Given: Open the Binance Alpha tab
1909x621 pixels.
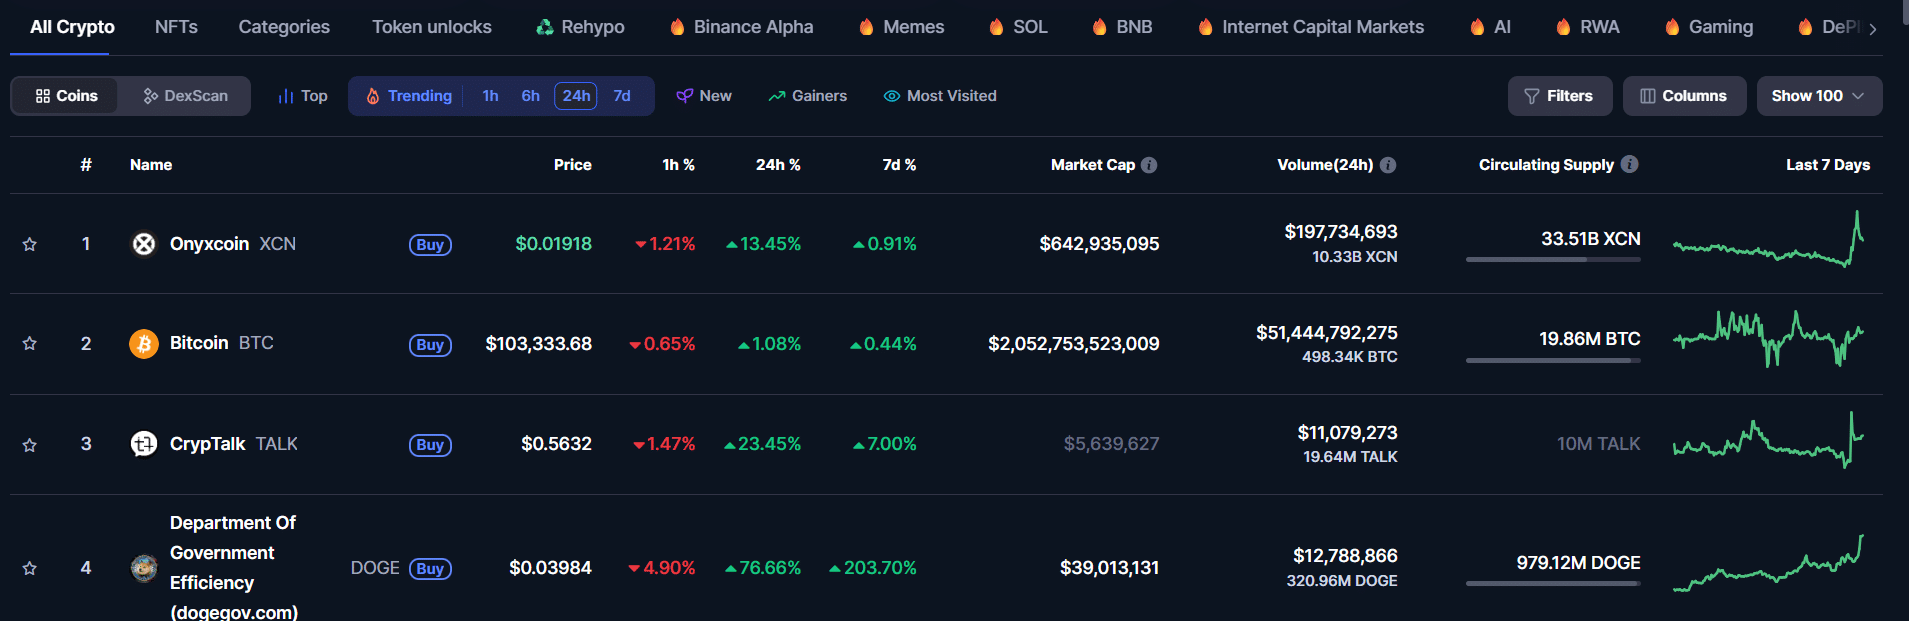Looking at the screenshot, I should pyautogui.click(x=741, y=27).
